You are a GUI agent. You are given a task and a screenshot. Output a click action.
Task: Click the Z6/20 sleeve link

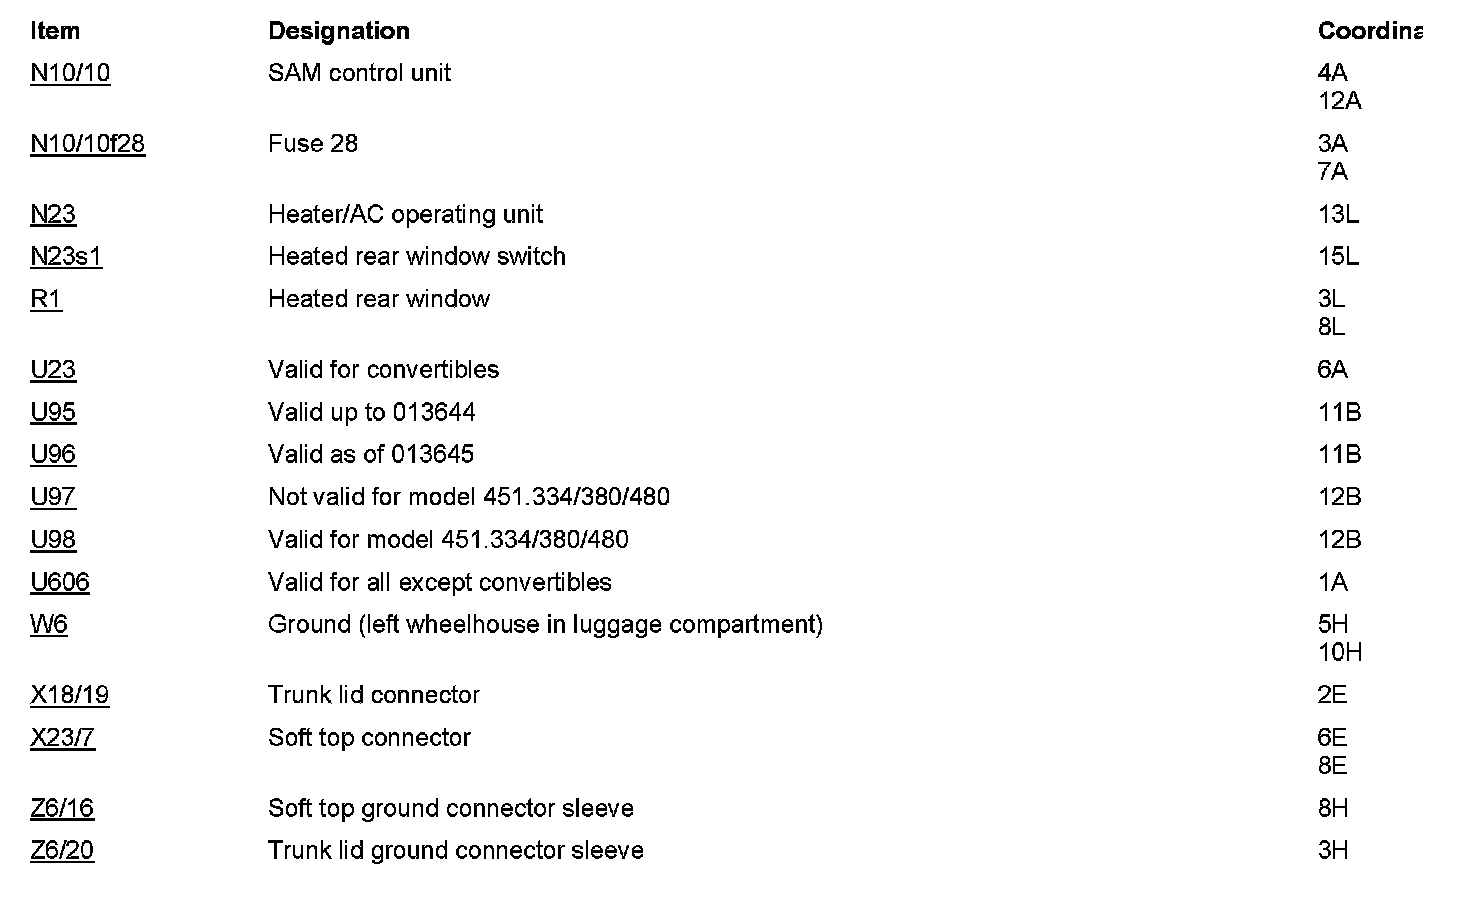coord(62,851)
